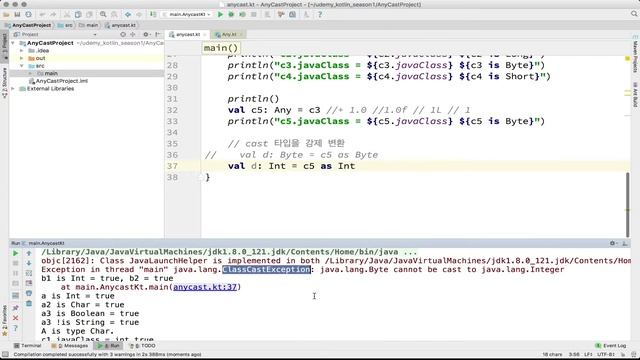This screenshot has width=640, height=360.
Task: Click the trash Clear All icon in Run panel
Action: 29,304
